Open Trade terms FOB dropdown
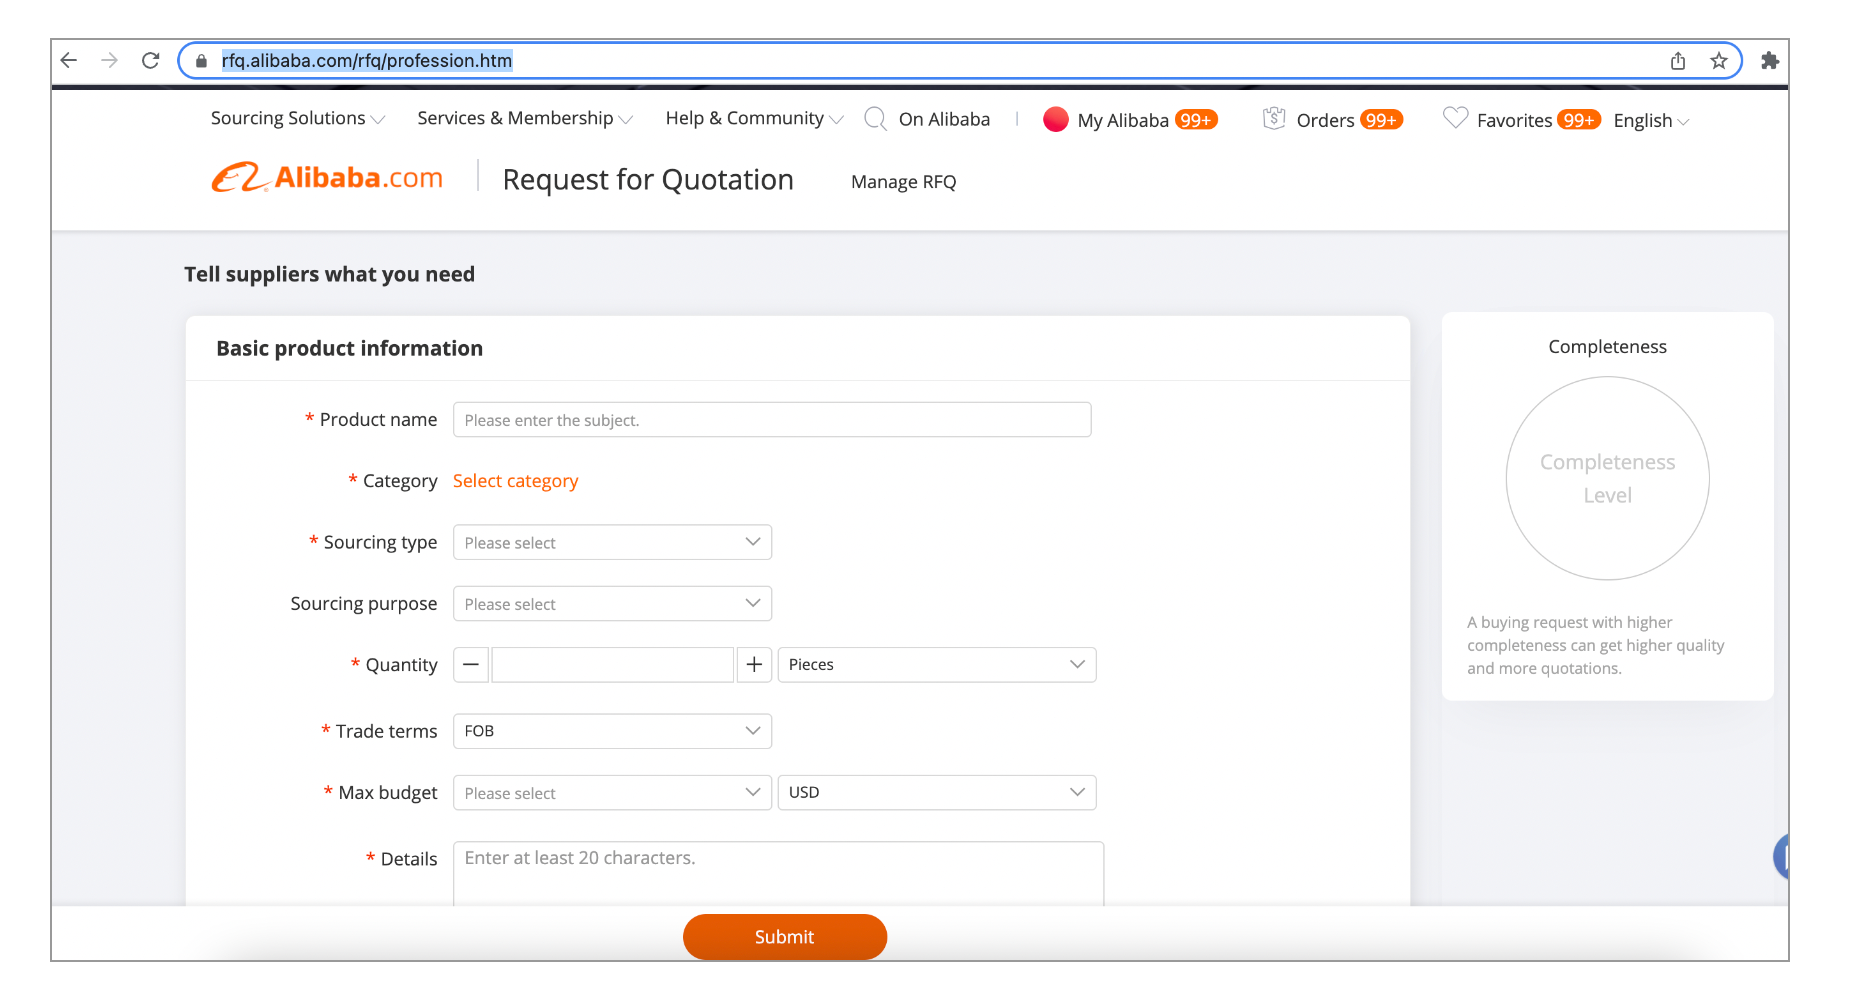 click(612, 731)
